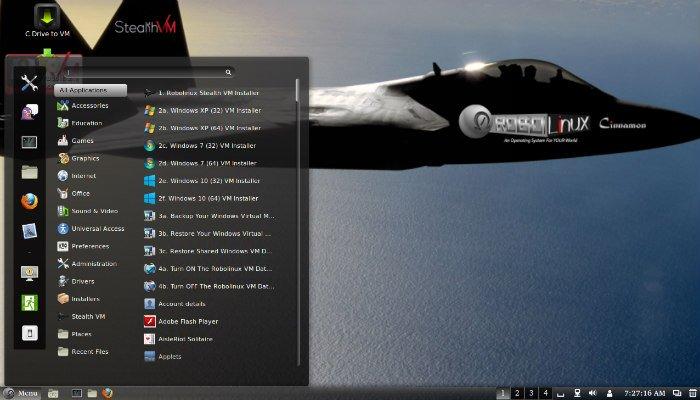Viewport: 700px width, 400px height.
Task: Click the Menu button in panel
Action: point(21,393)
